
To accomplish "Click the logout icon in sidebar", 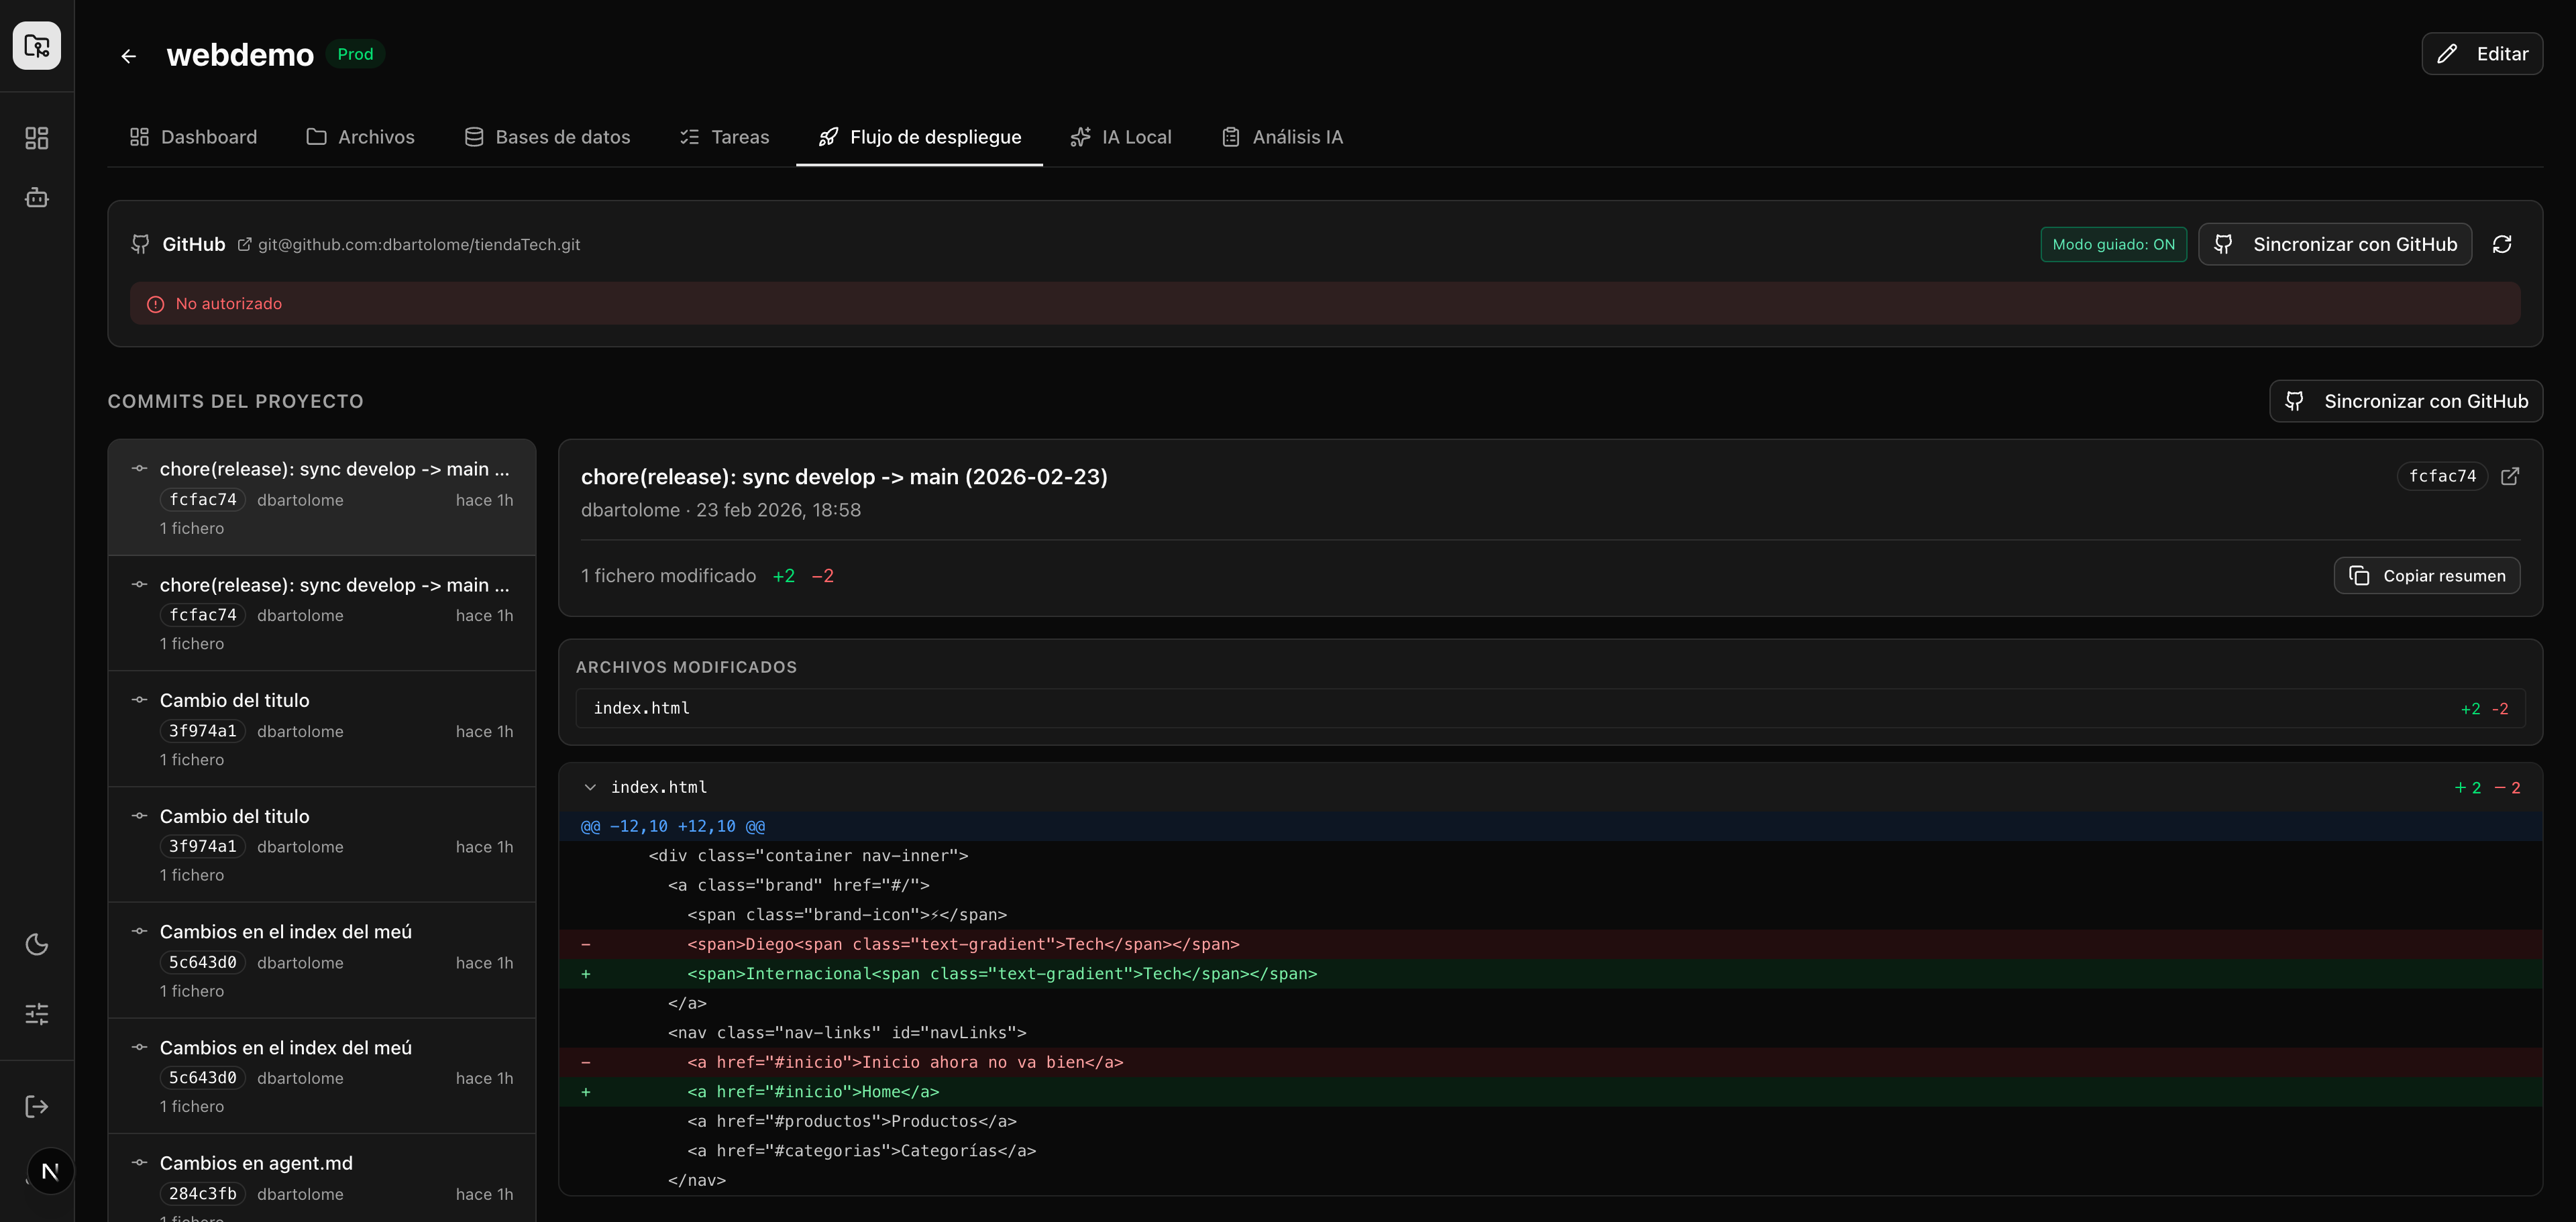I will [37, 1106].
